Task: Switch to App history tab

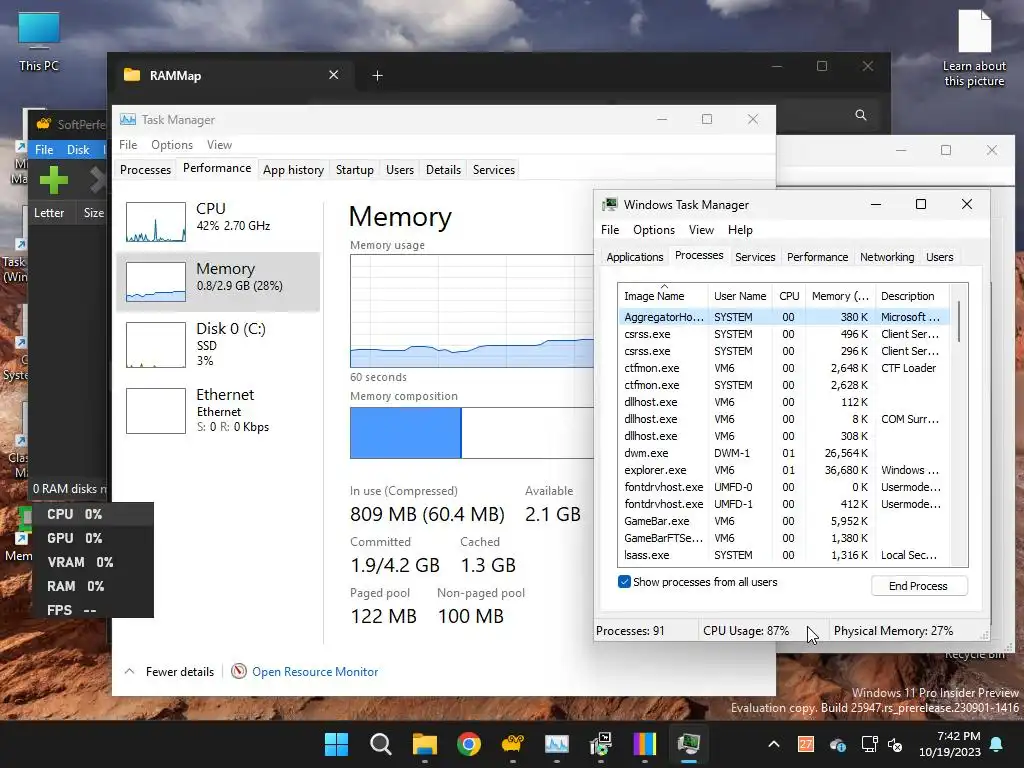Action: (x=293, y=170)
